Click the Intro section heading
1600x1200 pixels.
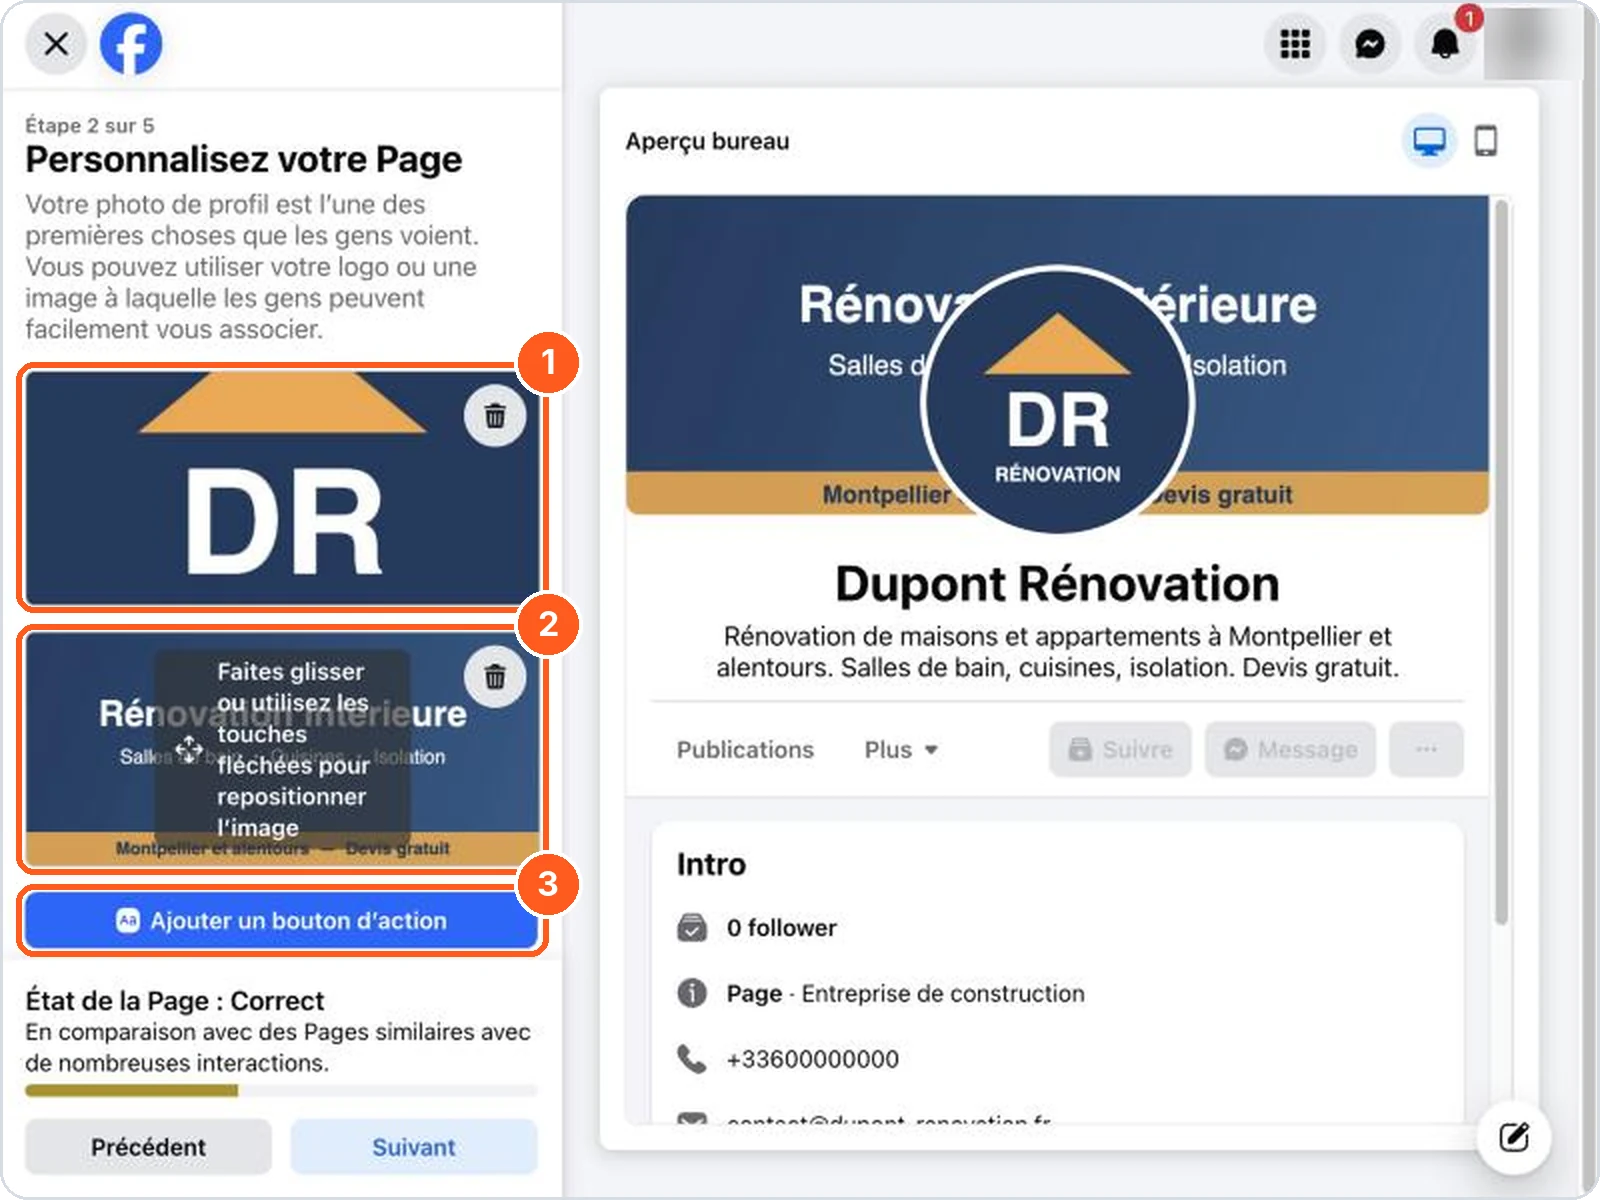pyautogui.click(x=711, y=864)
